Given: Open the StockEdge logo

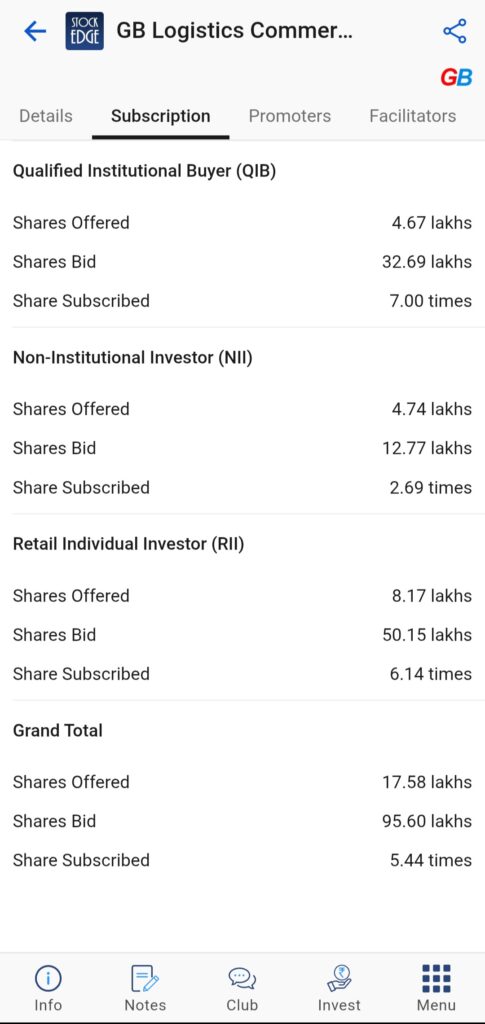Looking at the screenshot, I should pyautogui.click(x=85, y=31).
